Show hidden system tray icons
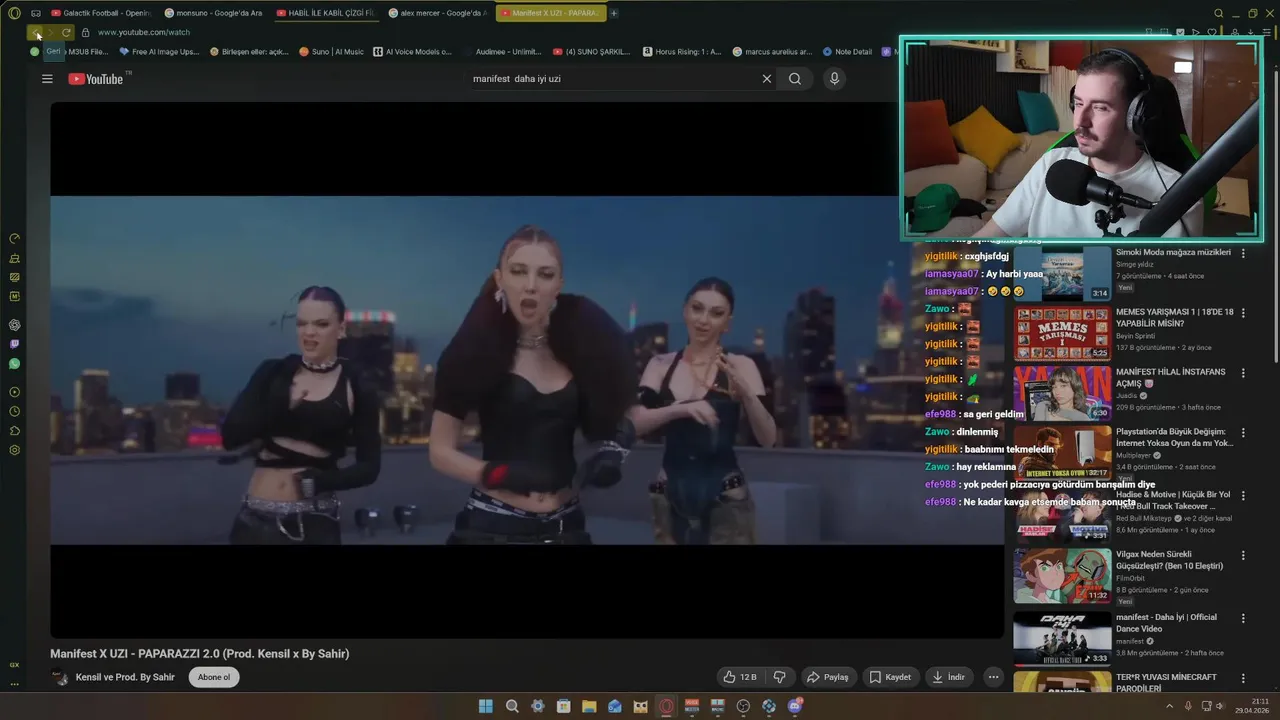The width and height of the screenshot is (1280, 720). pyautogui.click(x=1170, y=706)
